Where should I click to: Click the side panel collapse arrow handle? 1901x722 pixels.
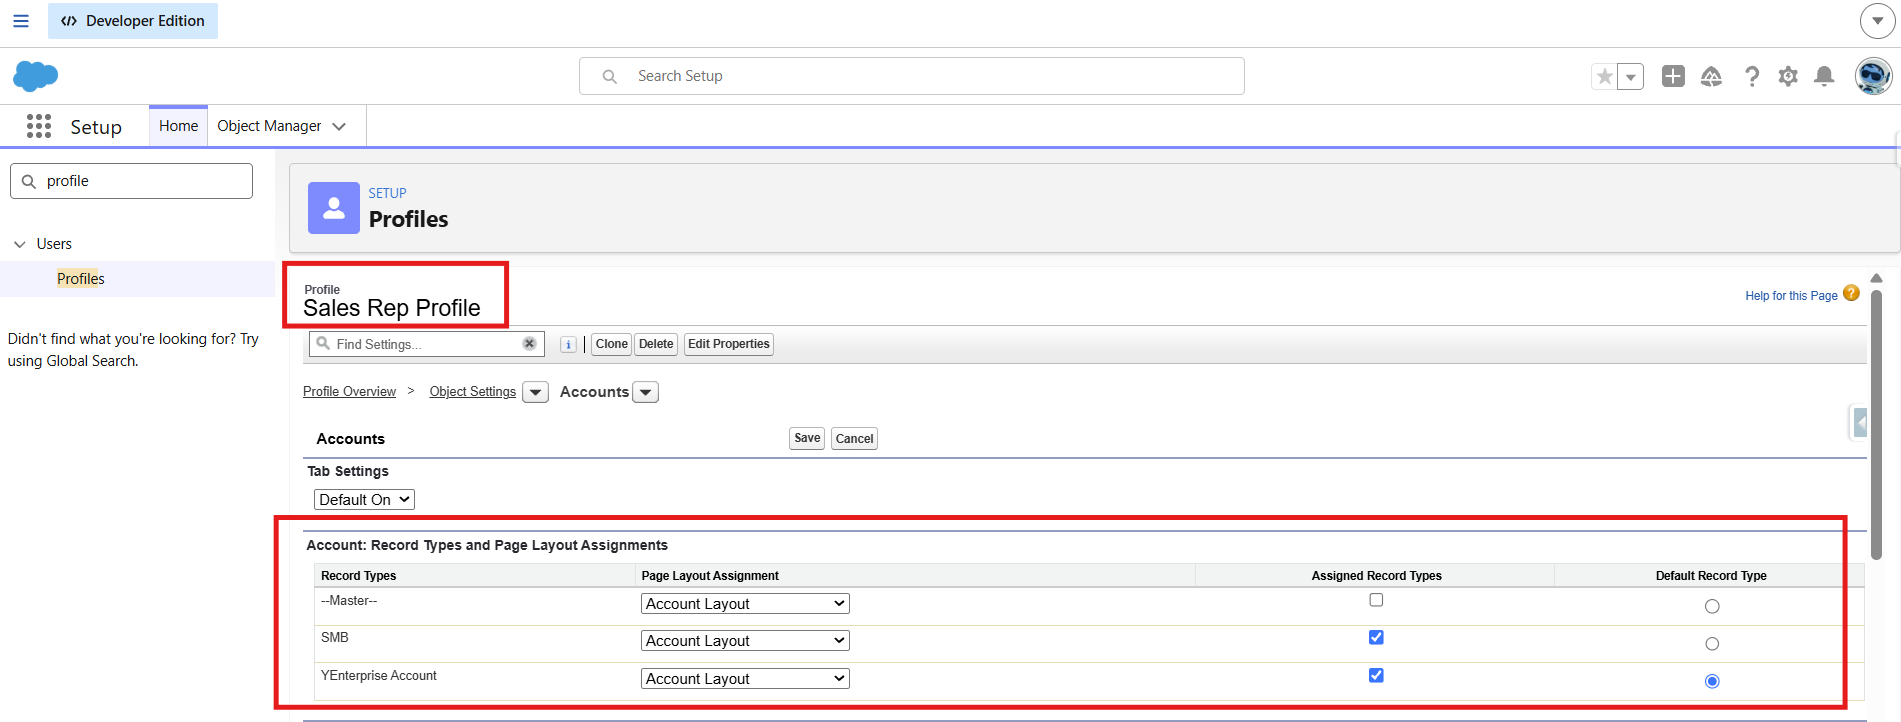[x=1859, y=423]
